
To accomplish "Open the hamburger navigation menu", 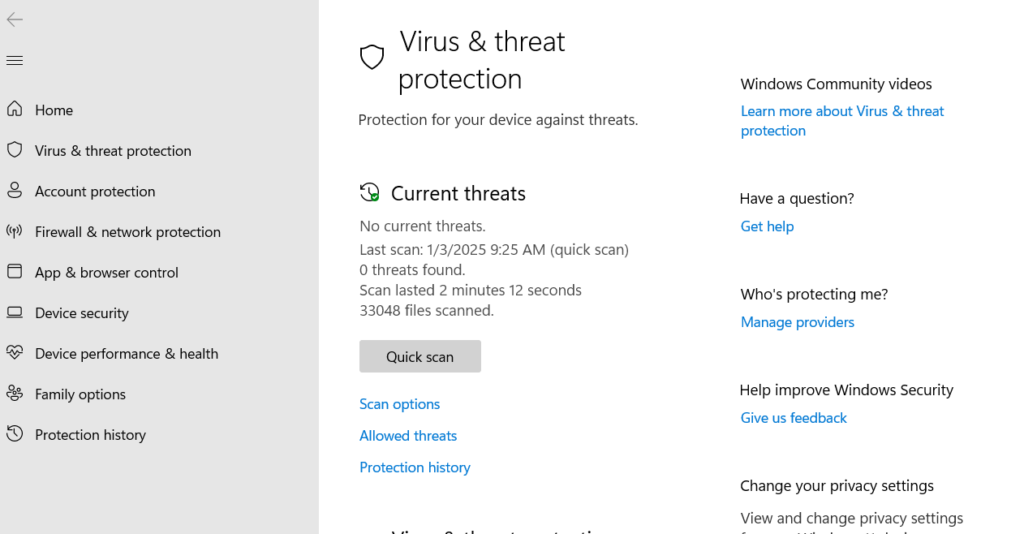I will (x=14, y=61).
